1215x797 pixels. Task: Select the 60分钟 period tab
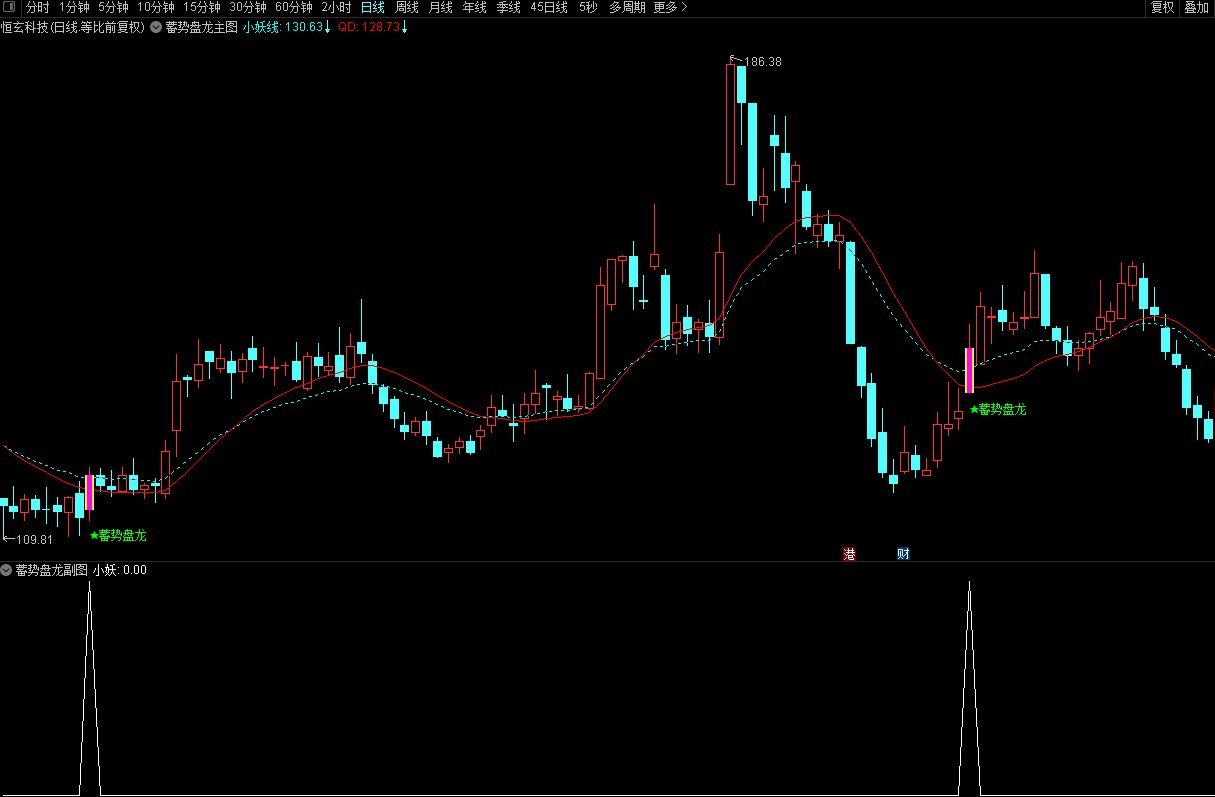tap(293, 7)
